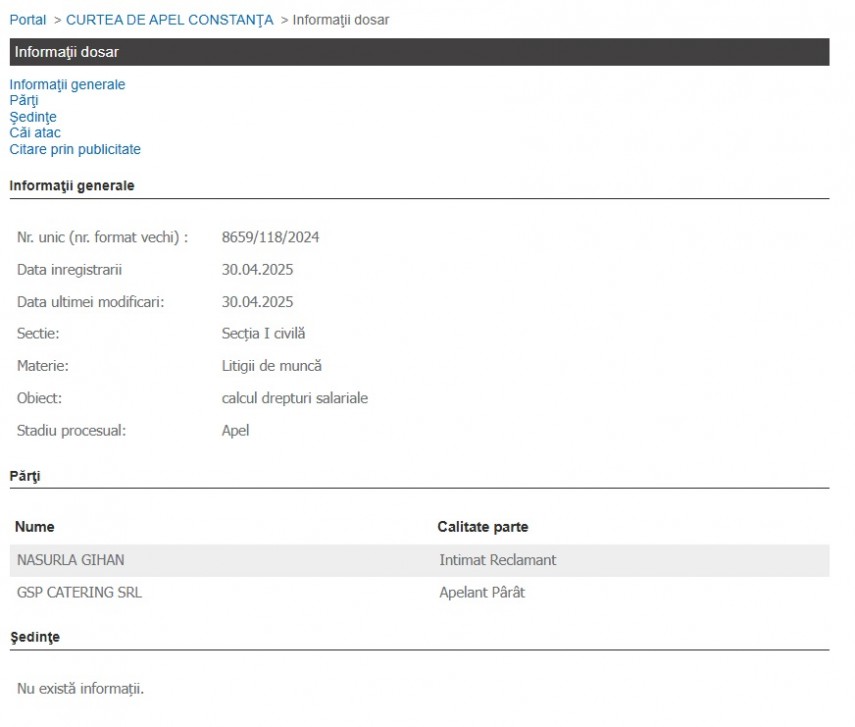Select 'Secția I civilă' value
The image size is (855, 727).
point(263,334)
